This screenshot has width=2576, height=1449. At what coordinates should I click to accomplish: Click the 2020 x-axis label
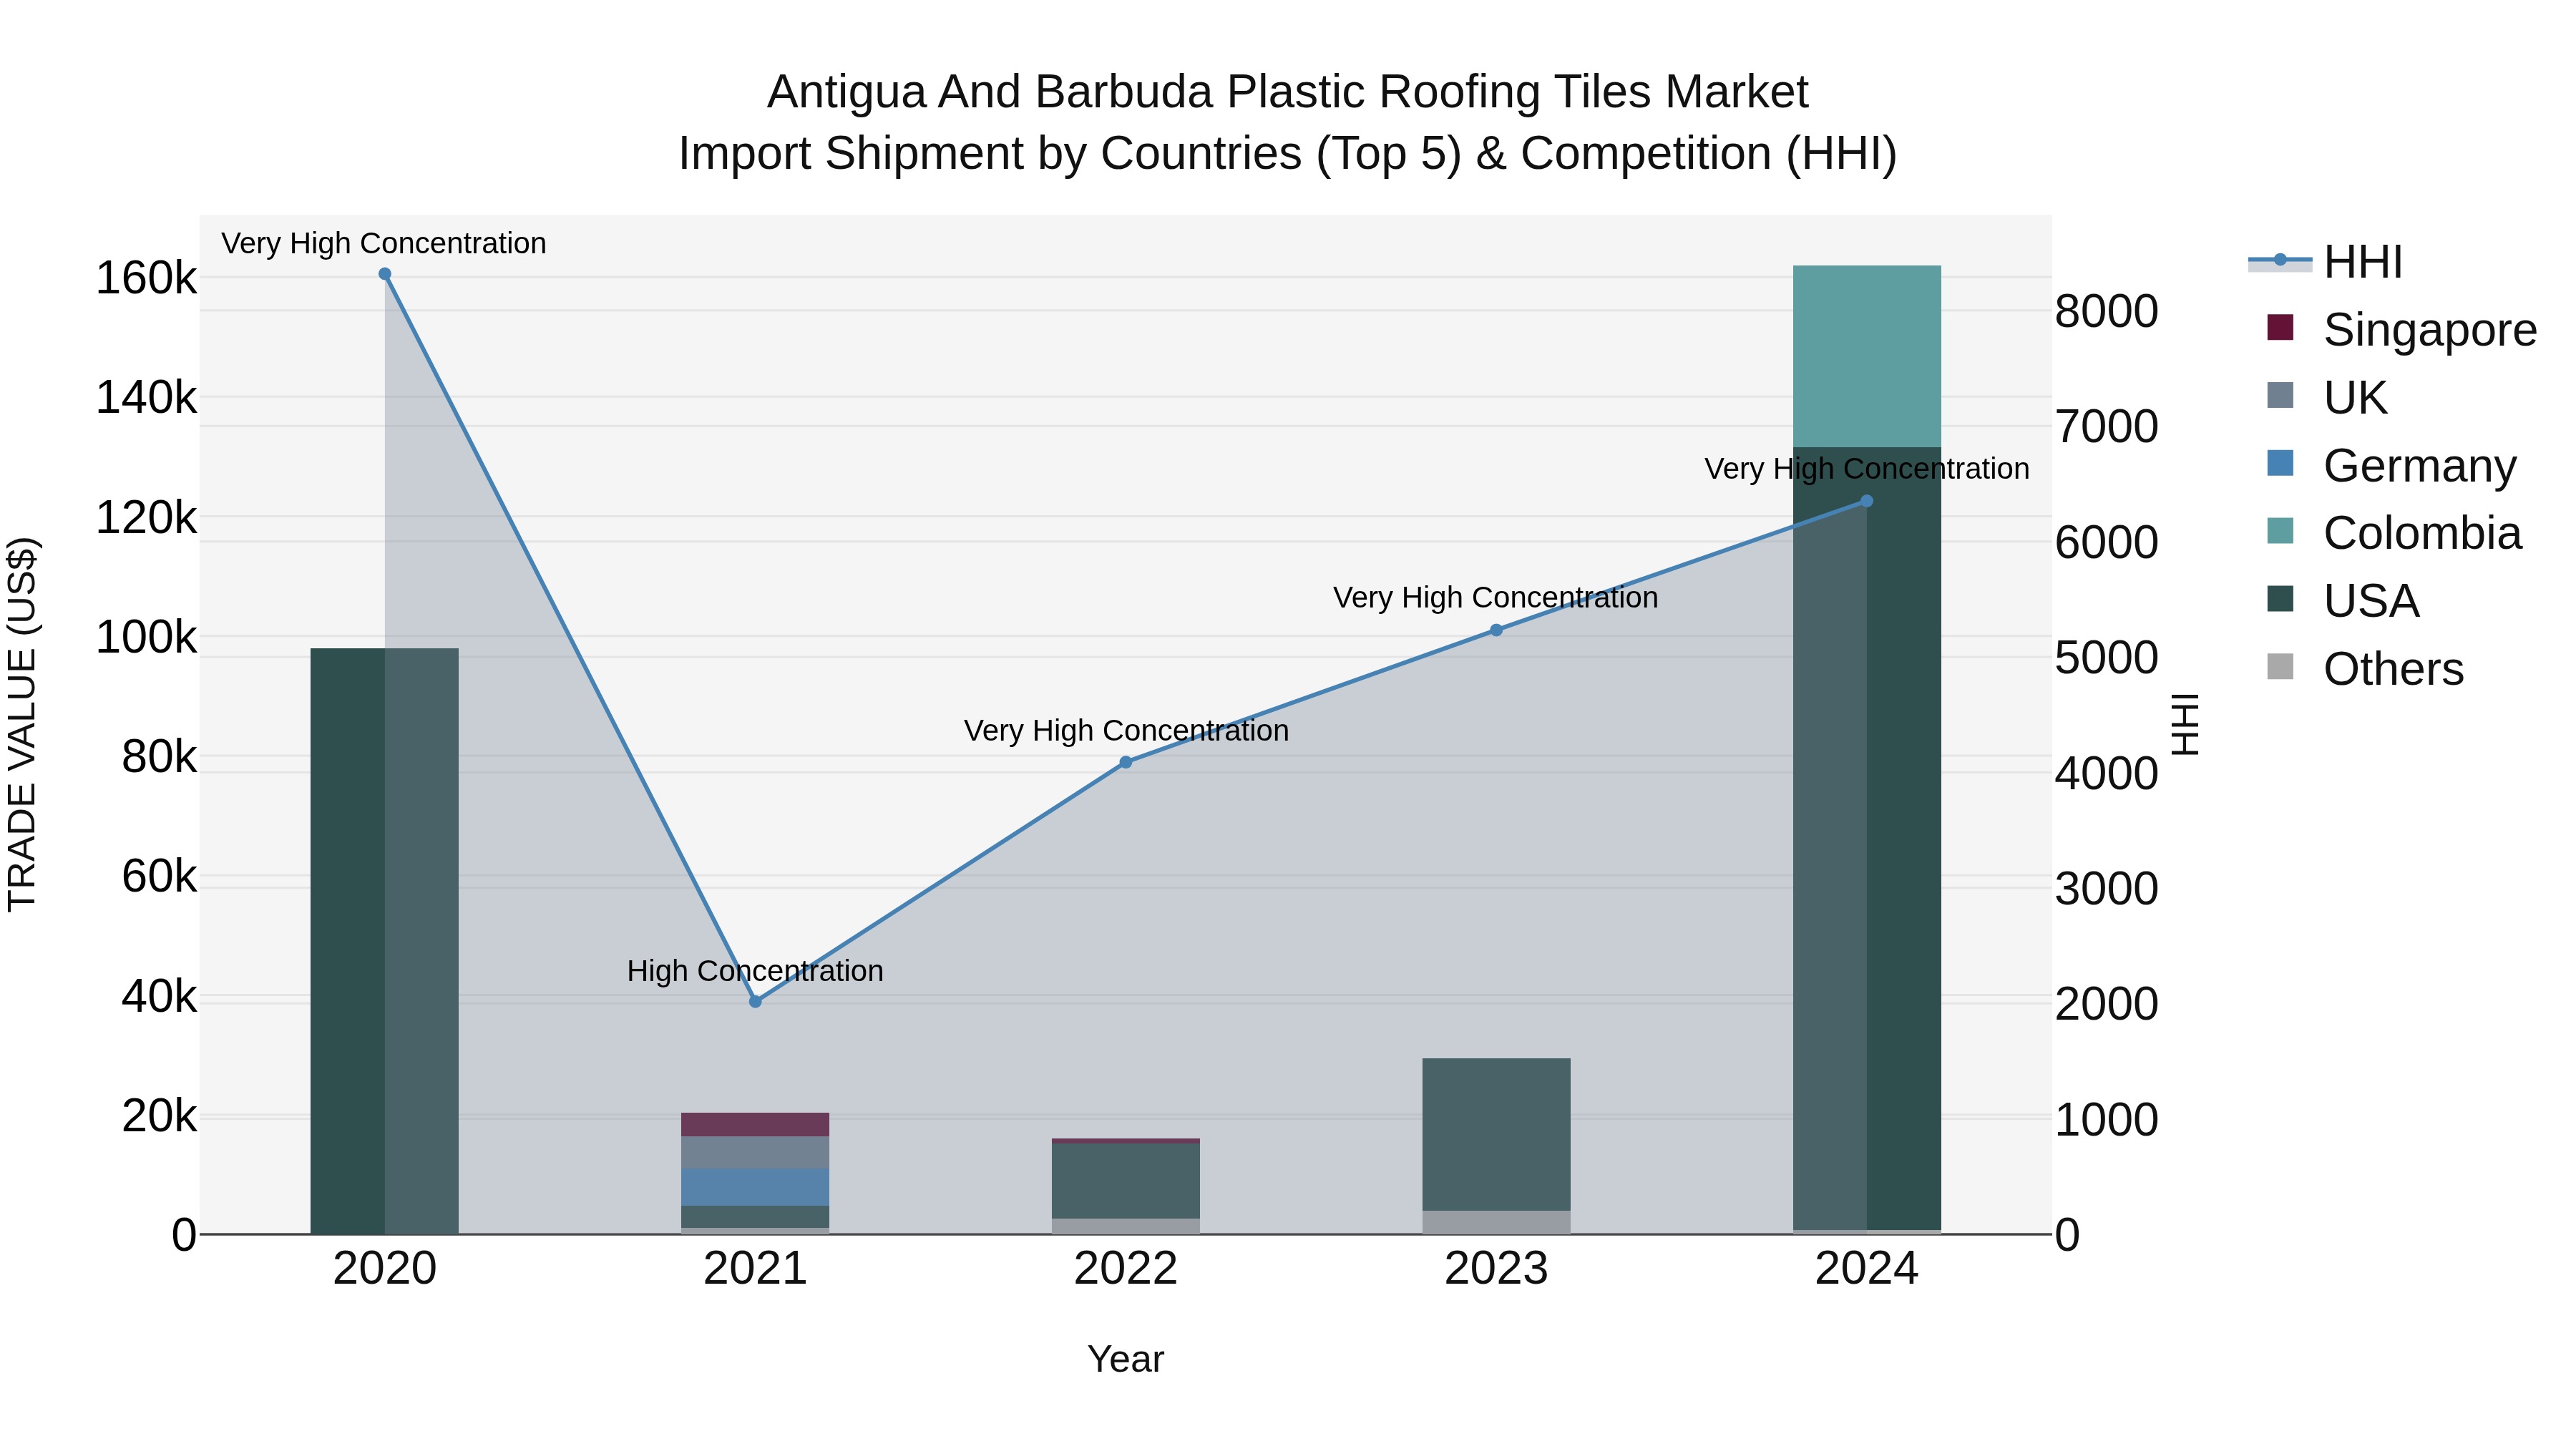[x=385, y=1269]
